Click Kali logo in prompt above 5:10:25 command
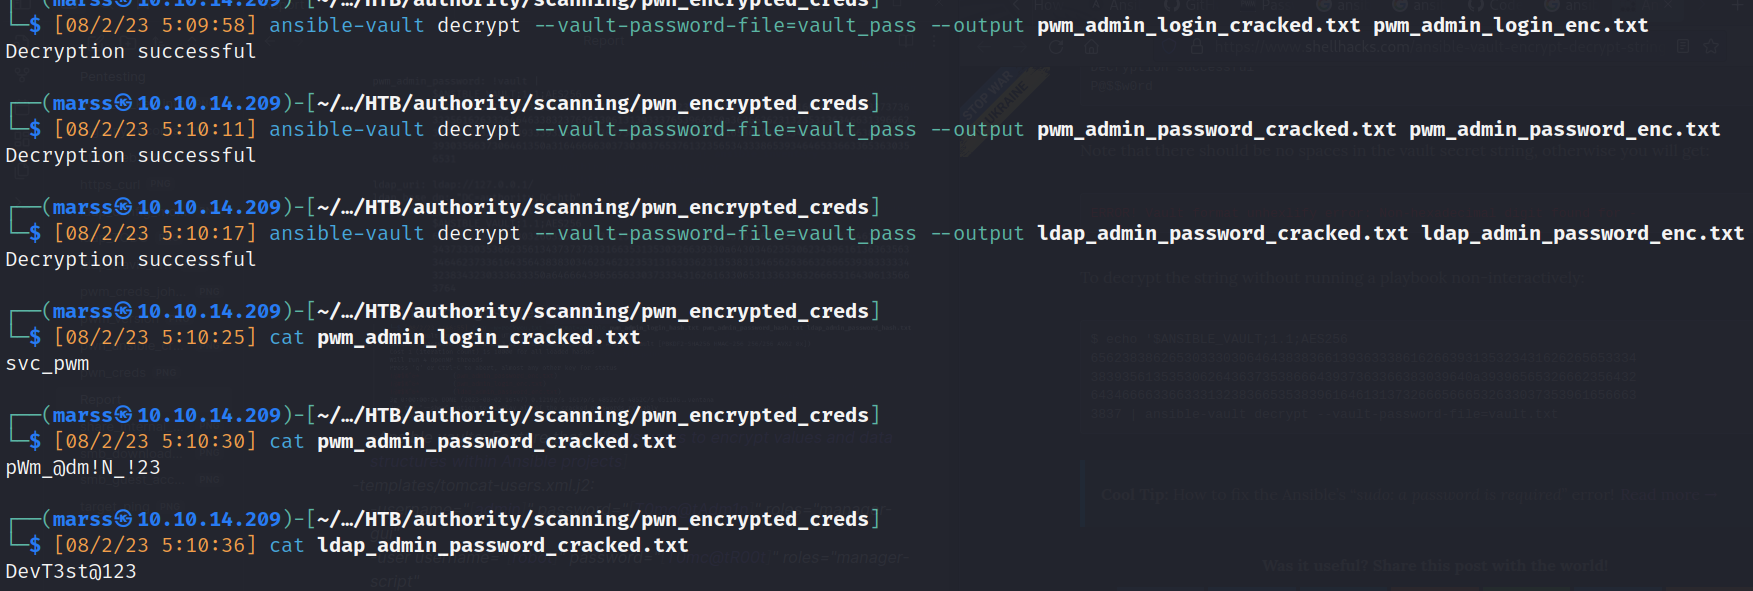 click(x=123, y=311)
